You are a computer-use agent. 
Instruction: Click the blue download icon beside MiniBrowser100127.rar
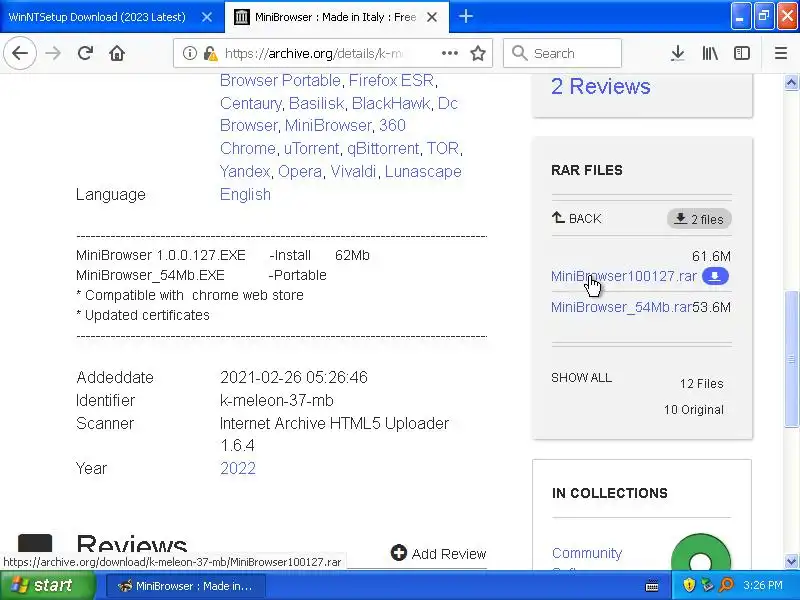(715, 276)
